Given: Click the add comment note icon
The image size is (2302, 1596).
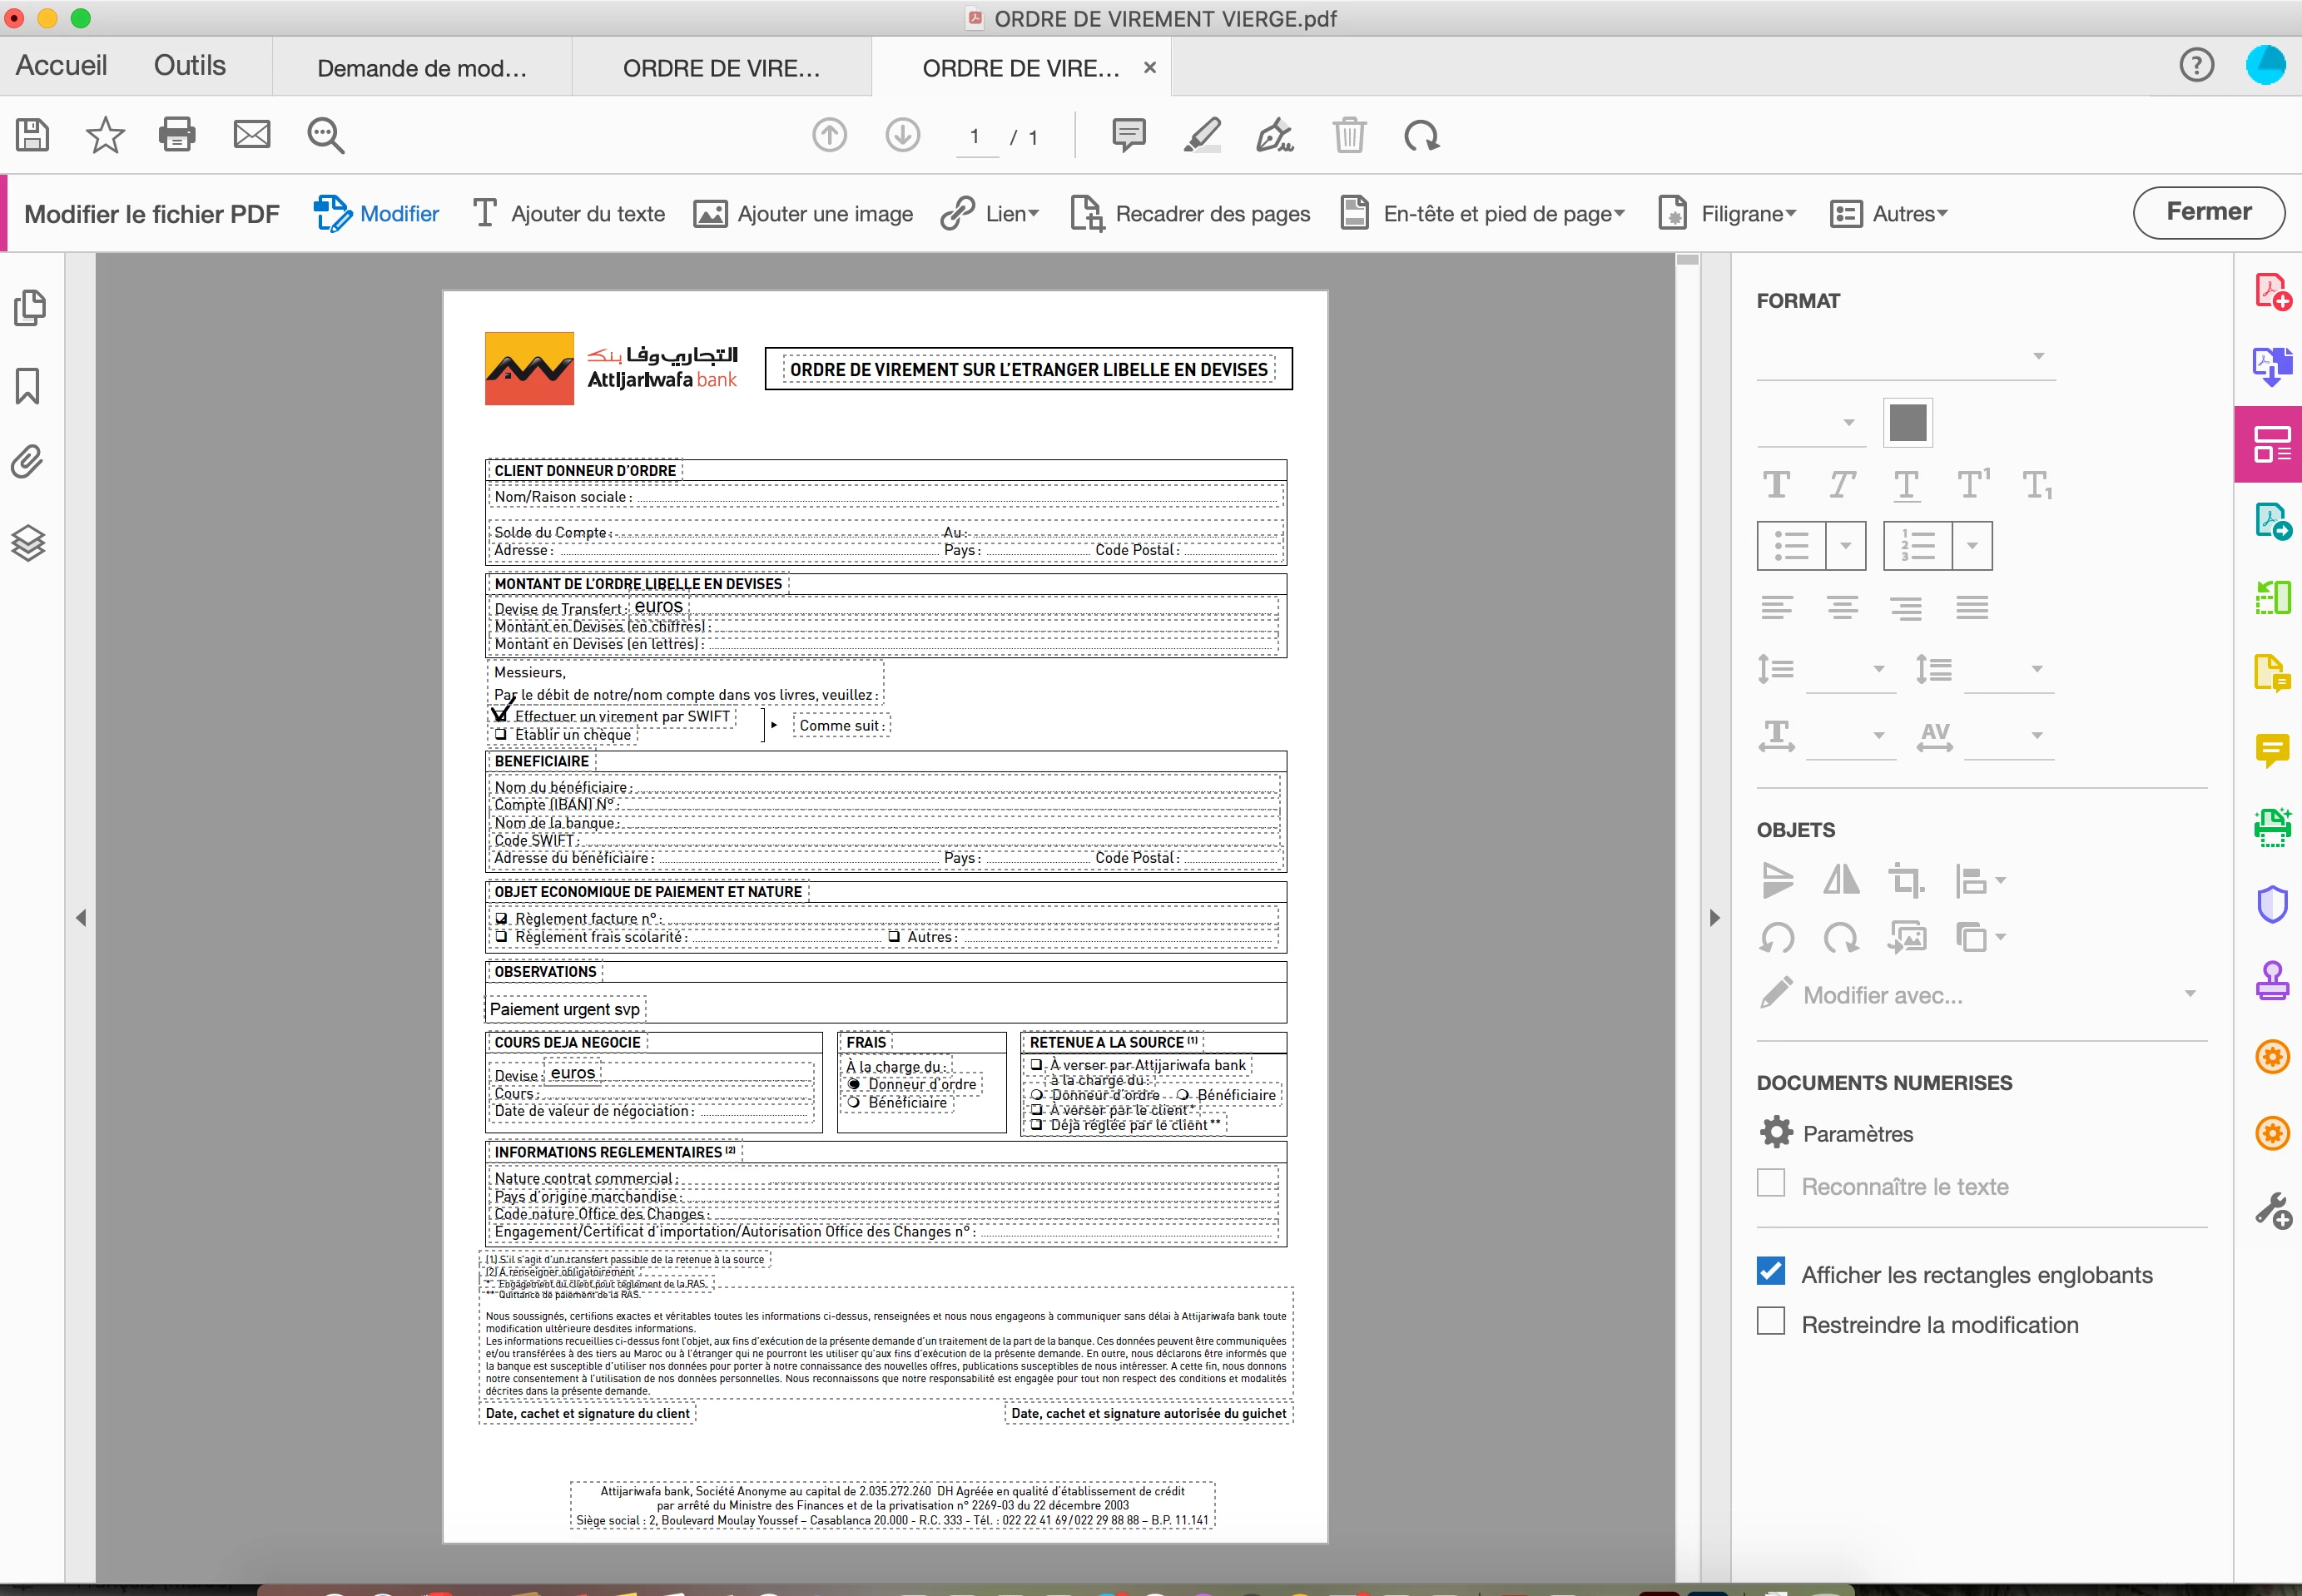Looking at the screenshot, I should click(1128, 134).
